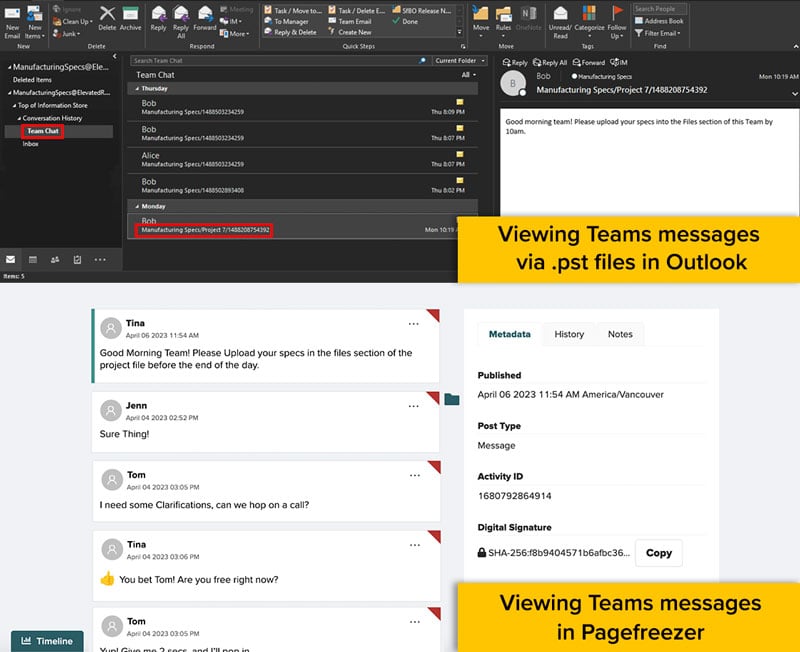Switch to the History tab

pos(569,334)
